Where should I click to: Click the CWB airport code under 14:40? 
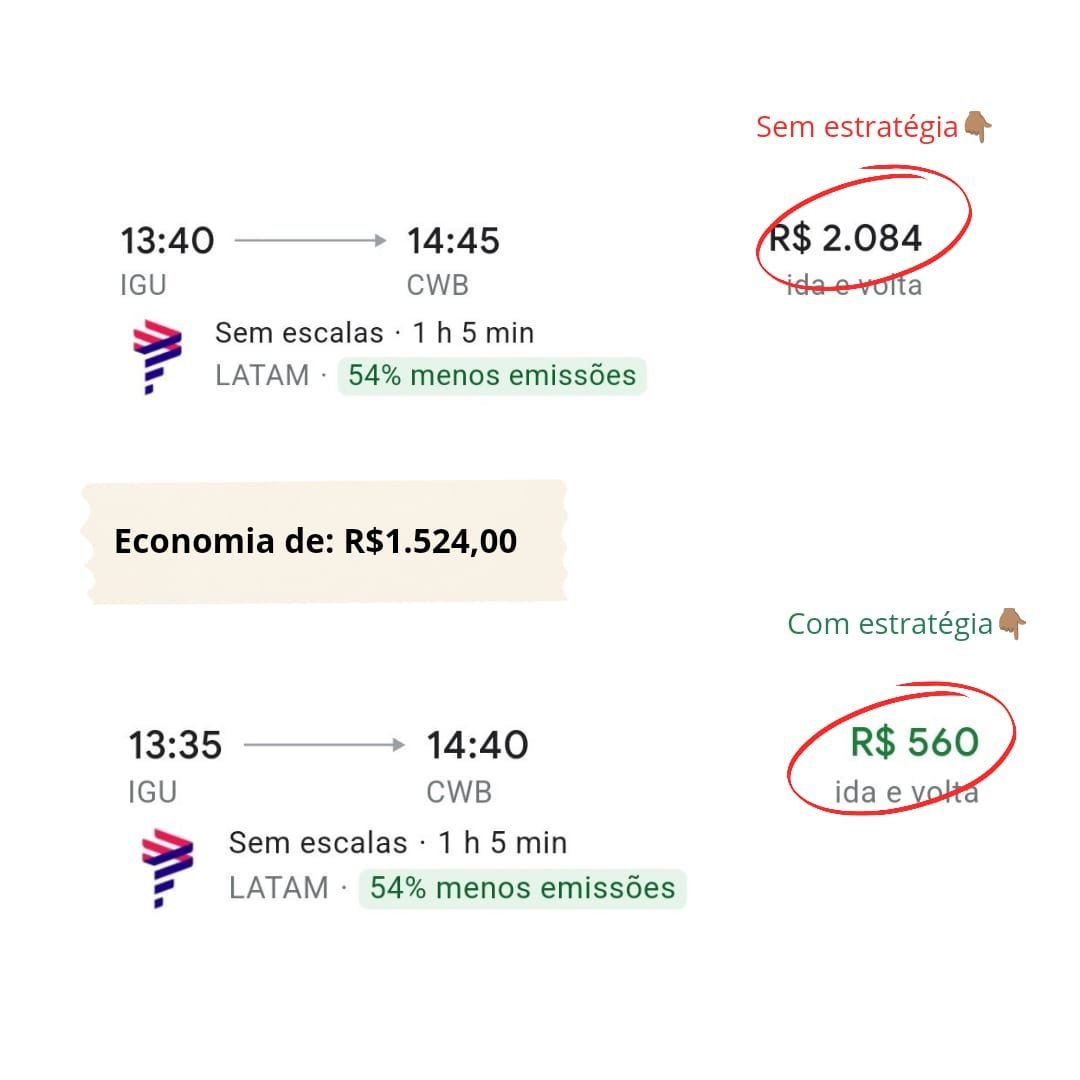459,793
